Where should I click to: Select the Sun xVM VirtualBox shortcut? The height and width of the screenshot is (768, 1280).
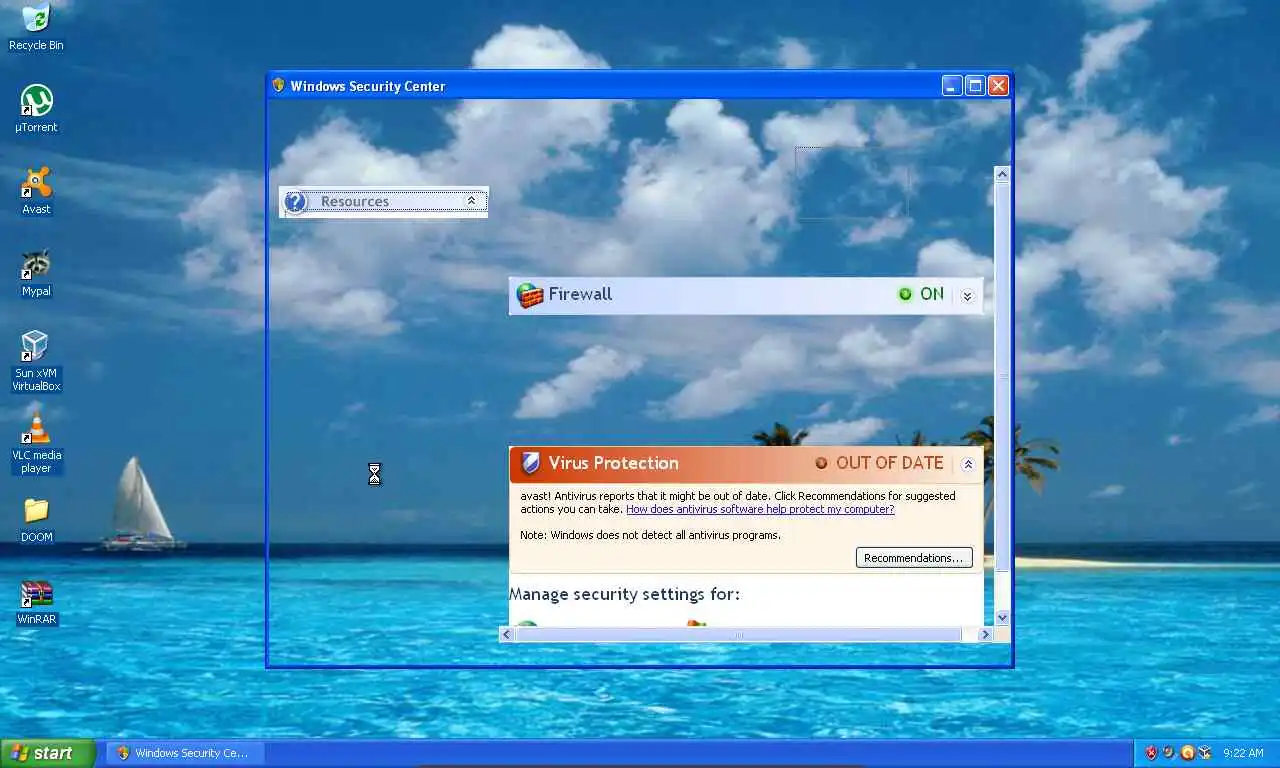coord(36,361)
